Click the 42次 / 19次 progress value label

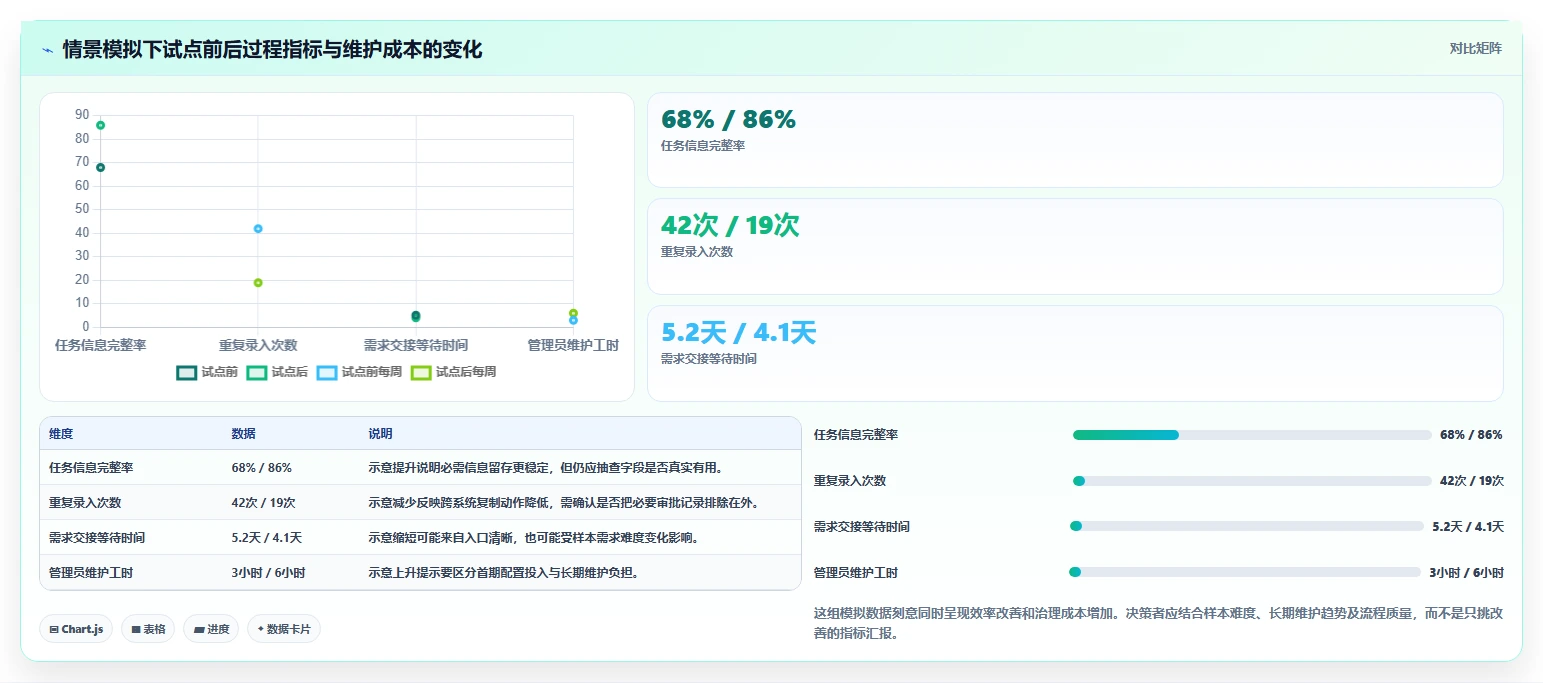(x=1471, y=481)
